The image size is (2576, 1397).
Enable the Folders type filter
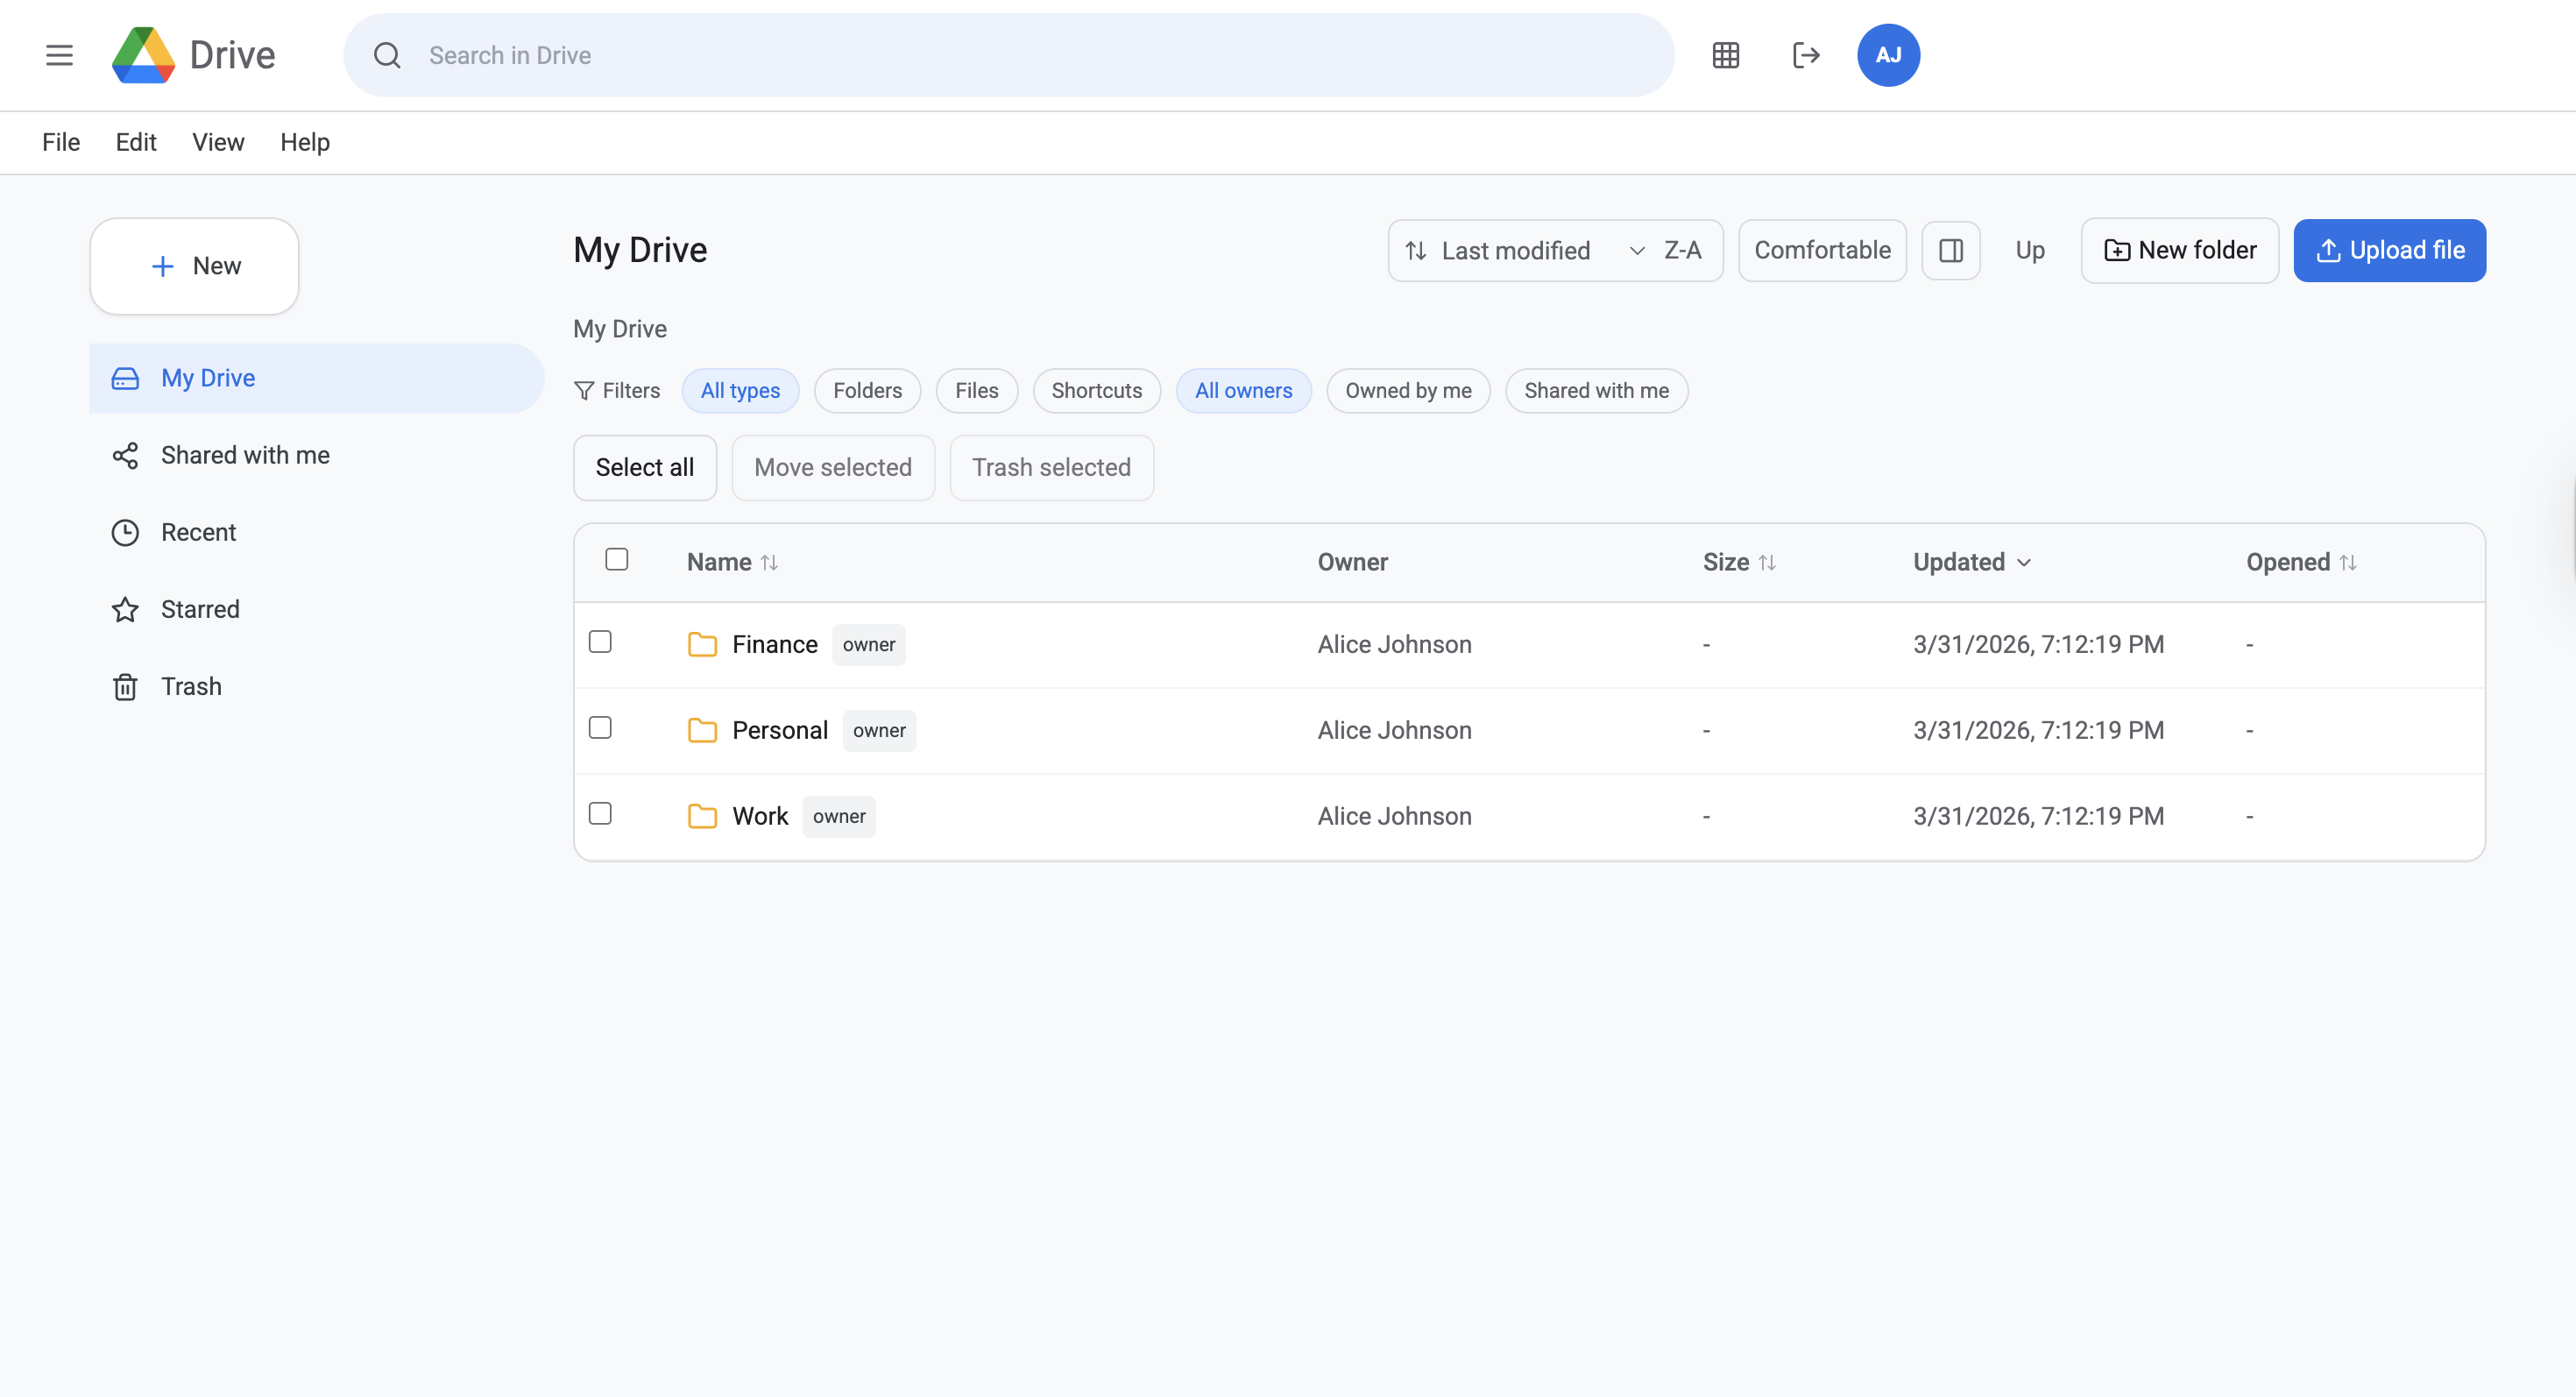[867, 391]
